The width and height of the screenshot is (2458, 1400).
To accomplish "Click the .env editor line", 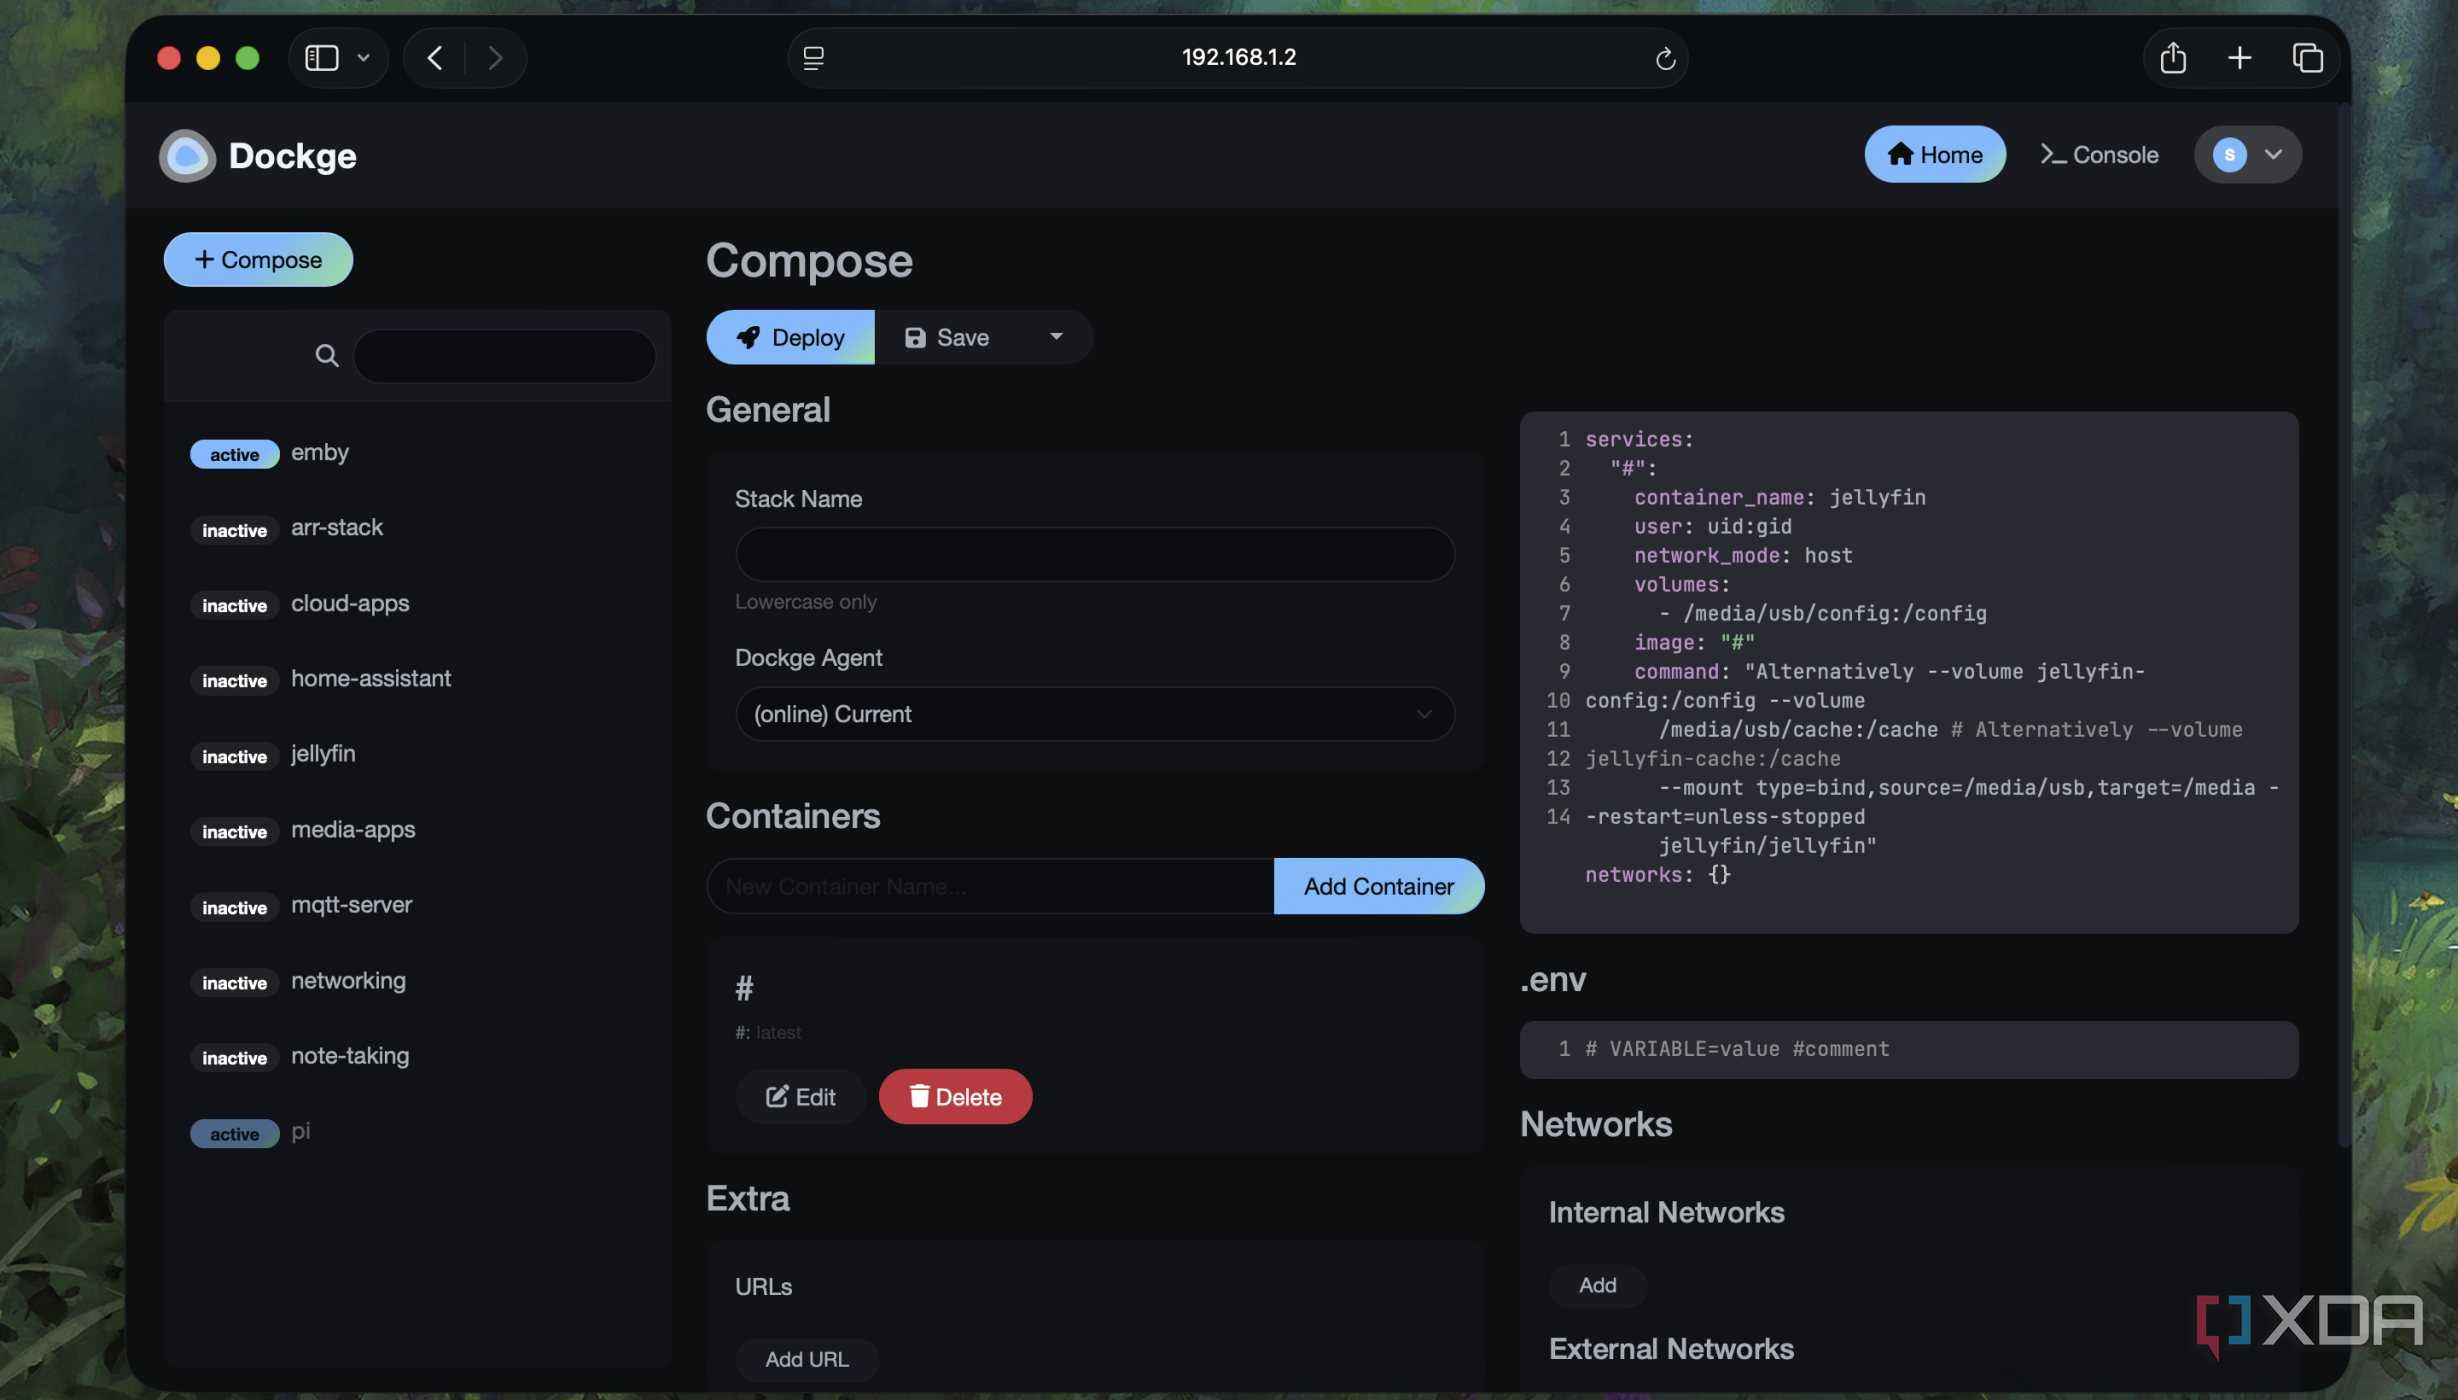I will pyautogui.click(x=1908, y=1049).
